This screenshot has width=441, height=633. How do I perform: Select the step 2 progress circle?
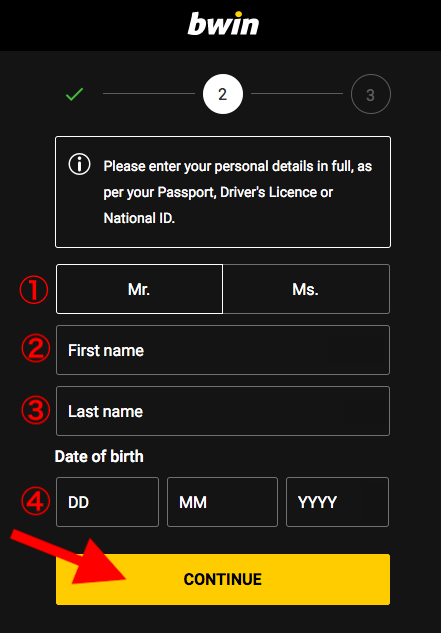click(x=223, y=94)
